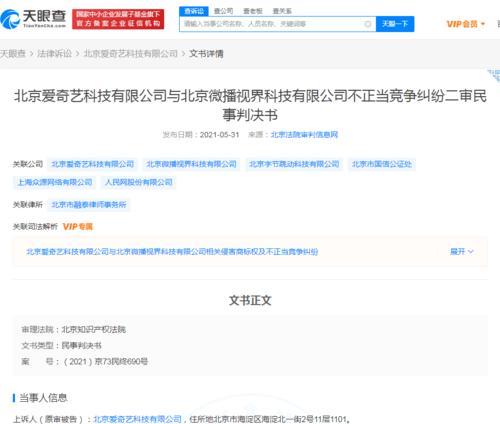The width and height of the screenshot is (500, 424).
Task: Open the 侵害商标权及不正当竞争纠纷 analysis link
Action: click(x=172, y=252)
